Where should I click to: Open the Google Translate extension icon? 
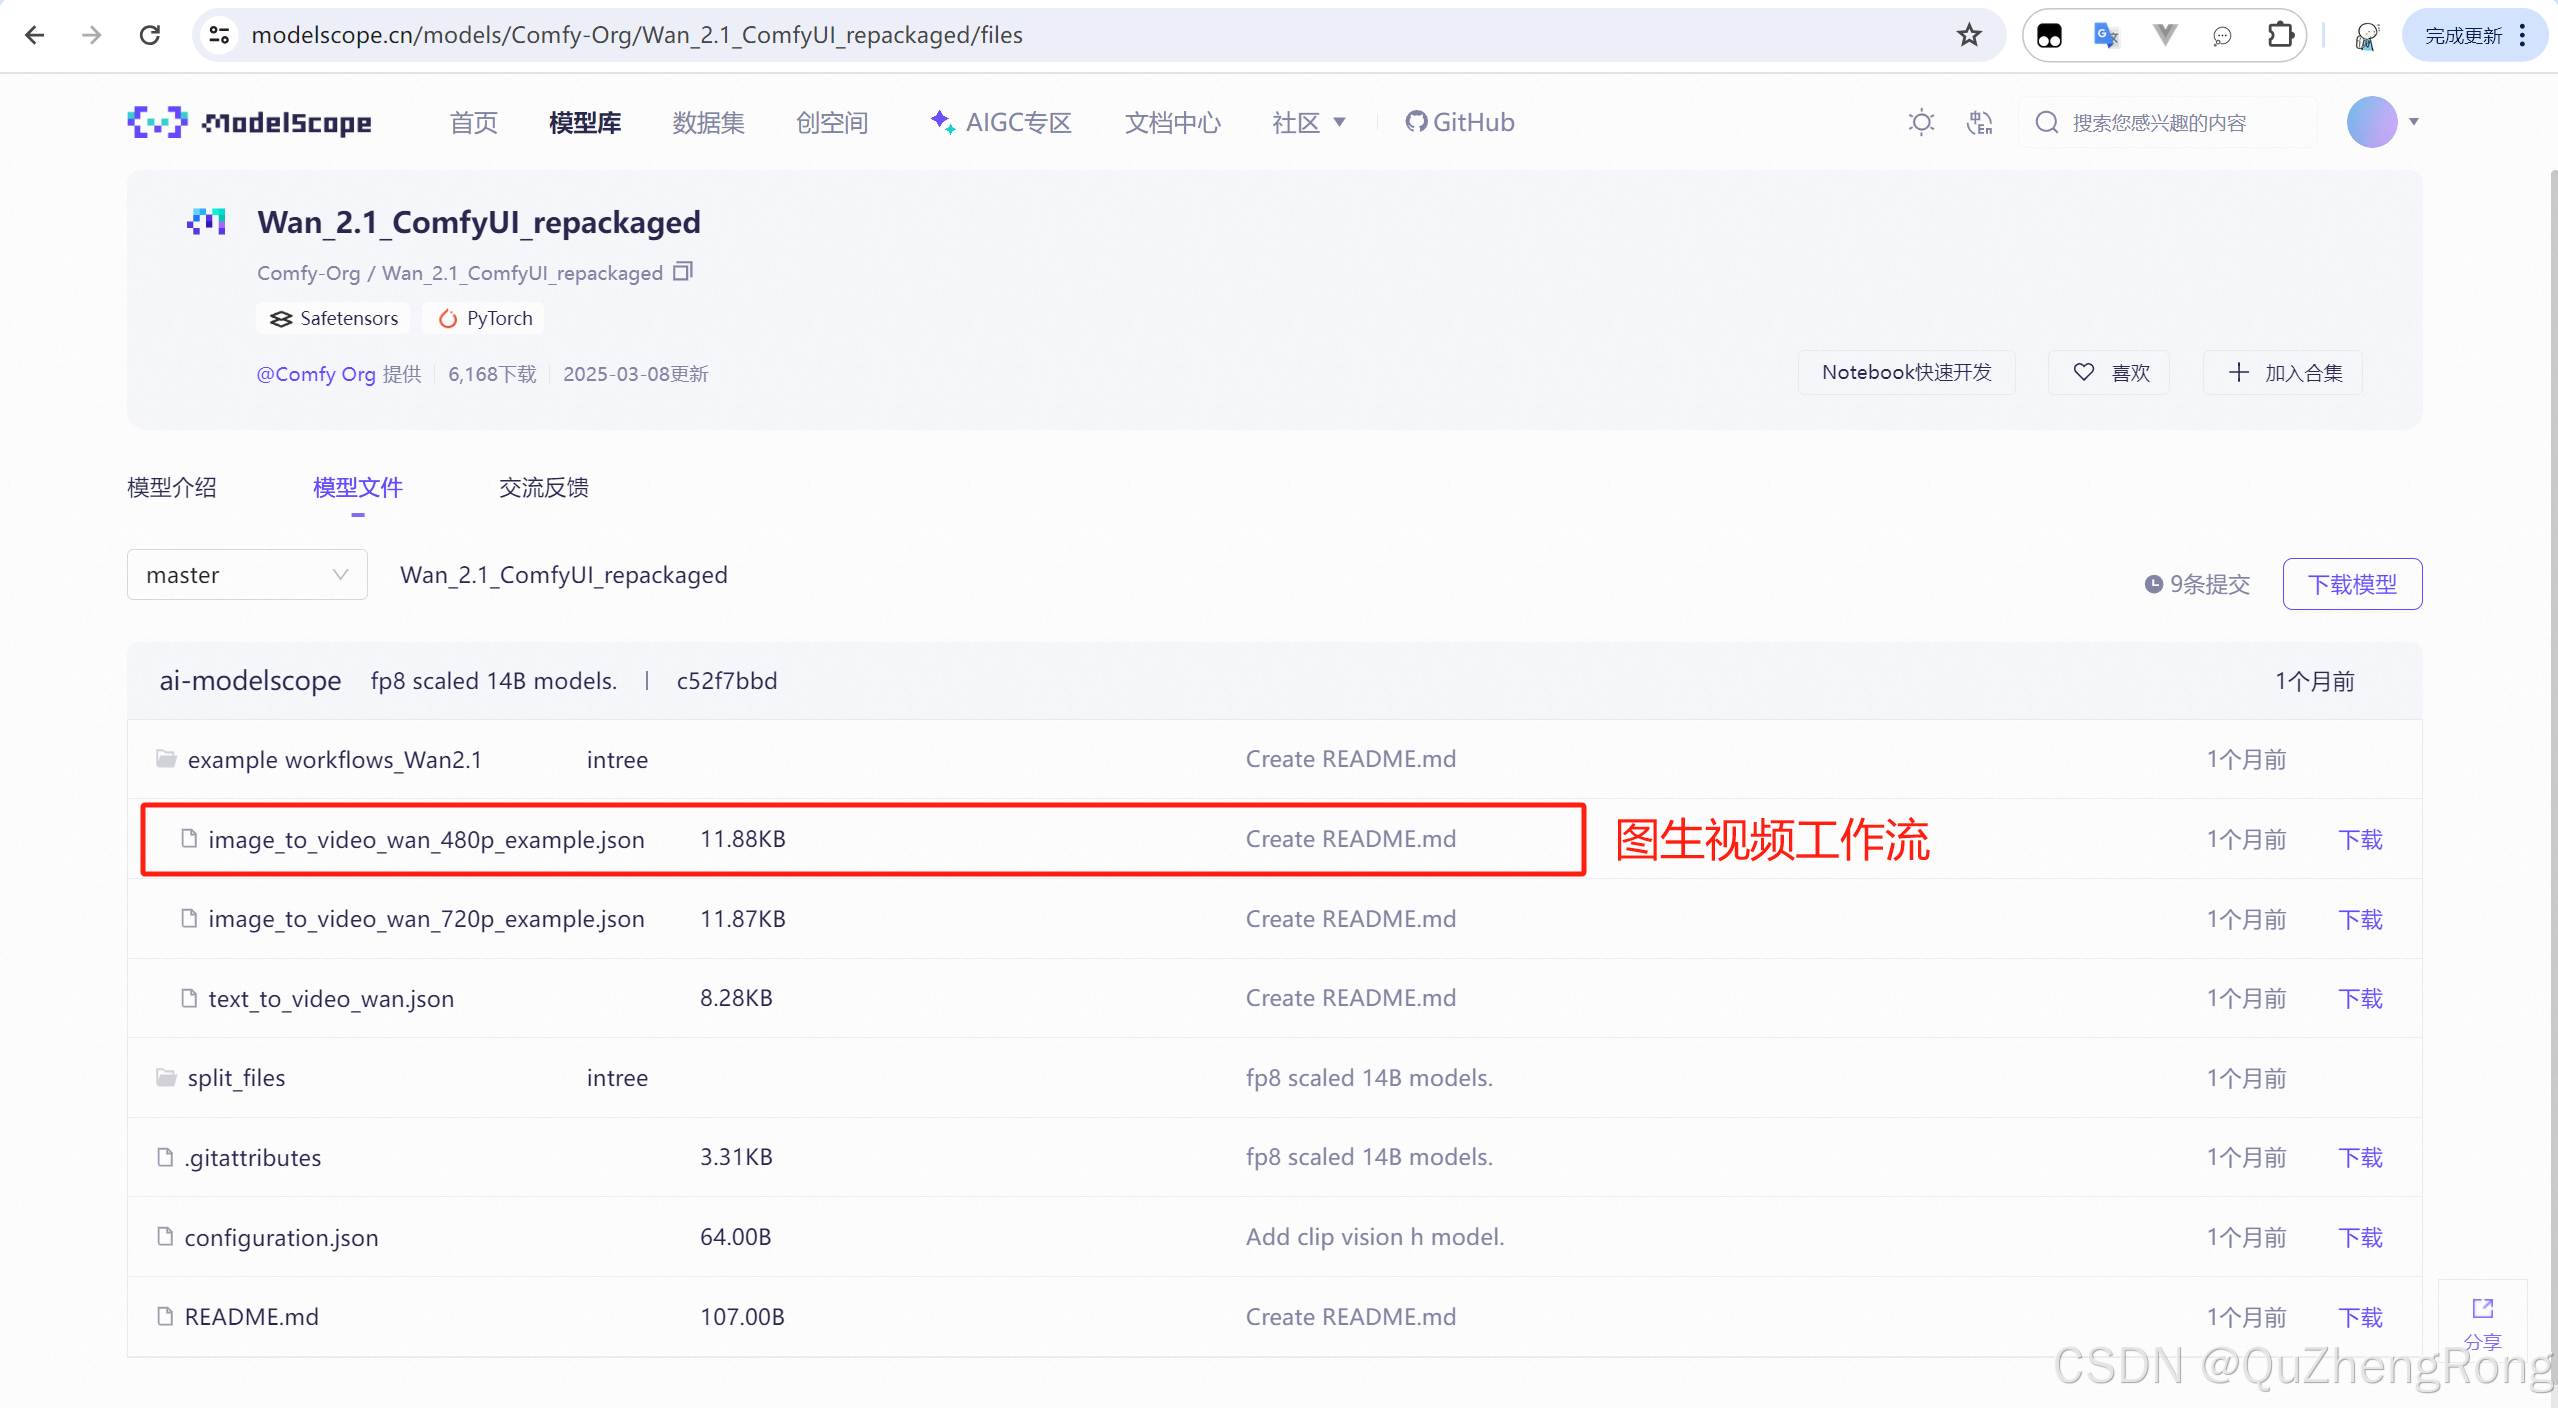(2106, 35)
